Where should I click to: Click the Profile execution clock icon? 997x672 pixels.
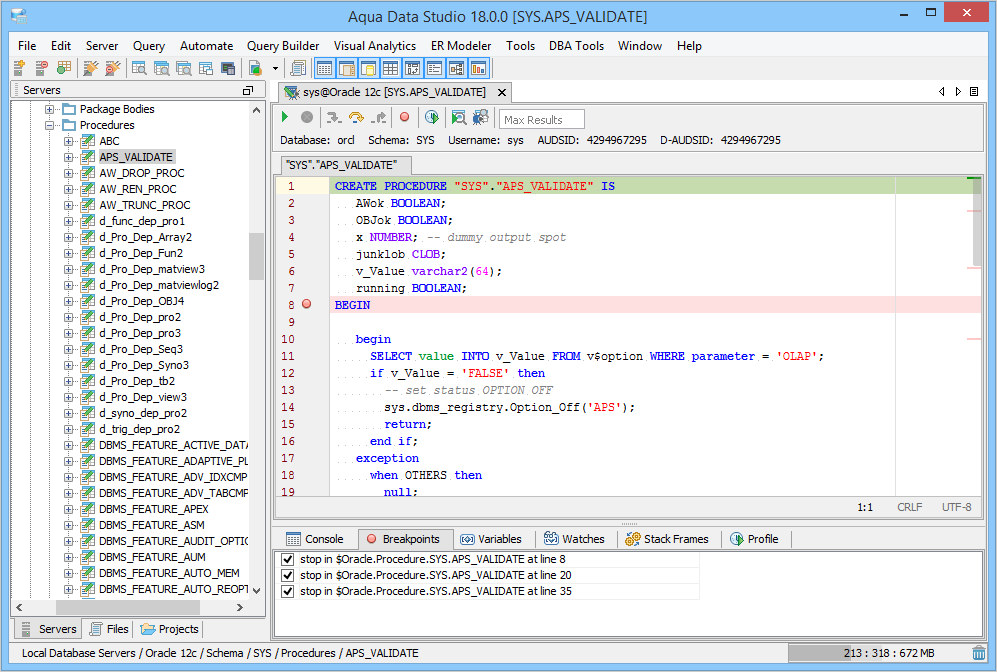pyautogui.click(x=431, y=118)
